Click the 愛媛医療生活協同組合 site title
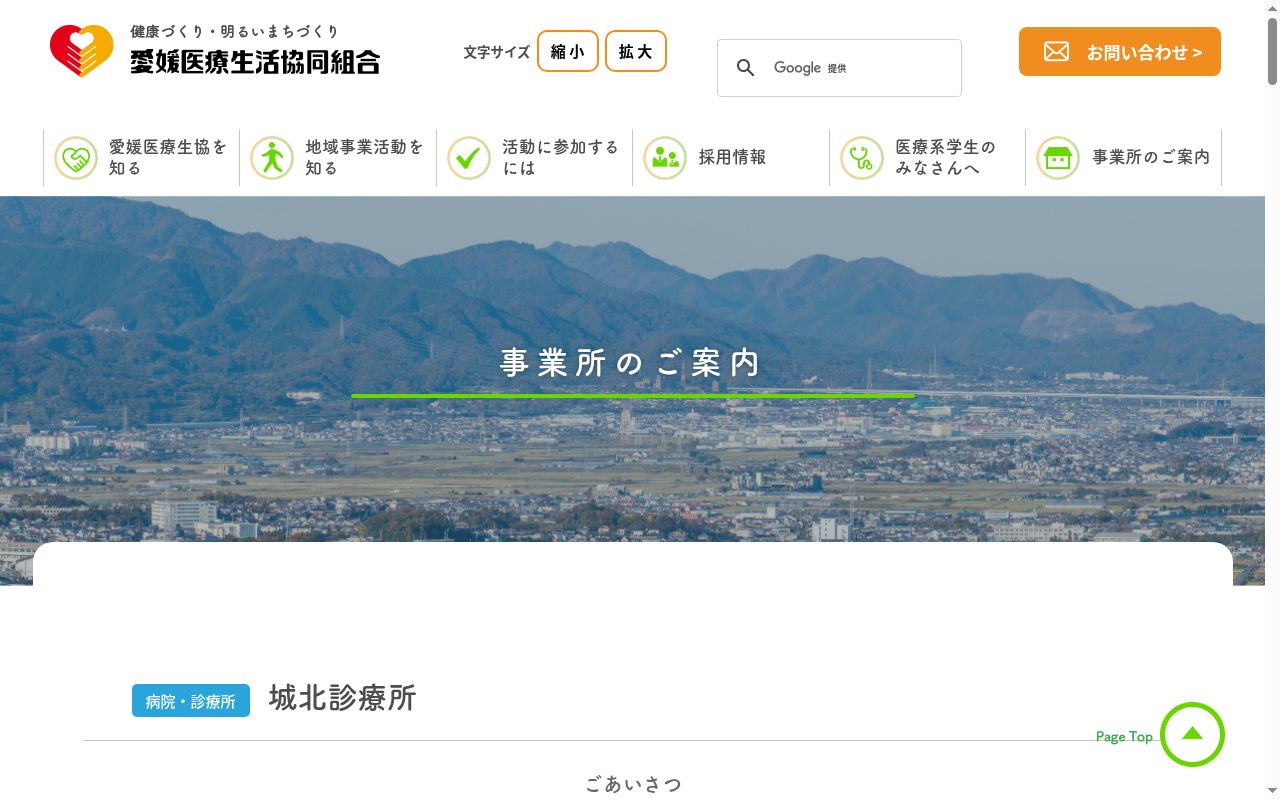 255,62
